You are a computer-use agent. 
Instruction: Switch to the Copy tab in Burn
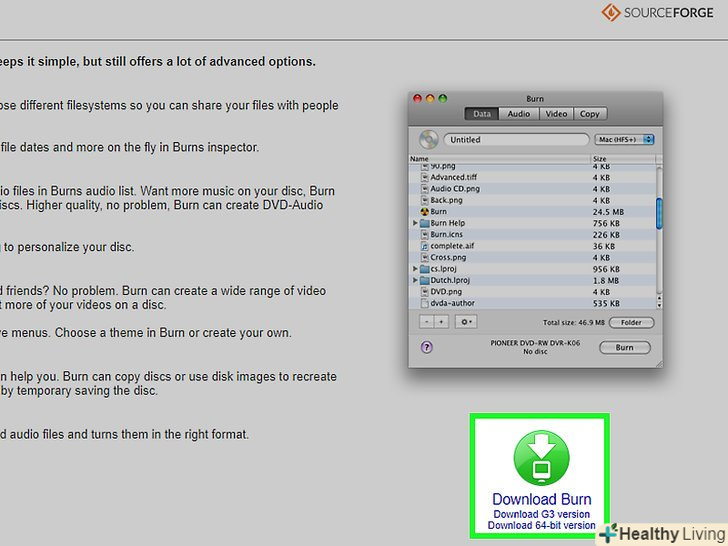(590, 114)
